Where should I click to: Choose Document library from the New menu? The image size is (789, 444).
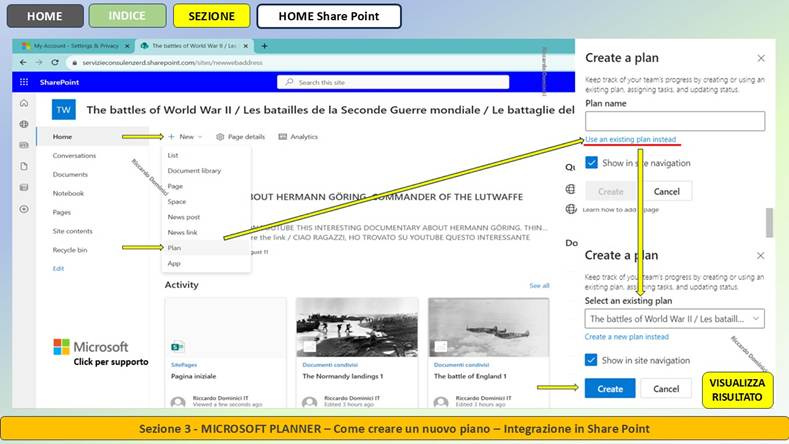coord(194,171)
